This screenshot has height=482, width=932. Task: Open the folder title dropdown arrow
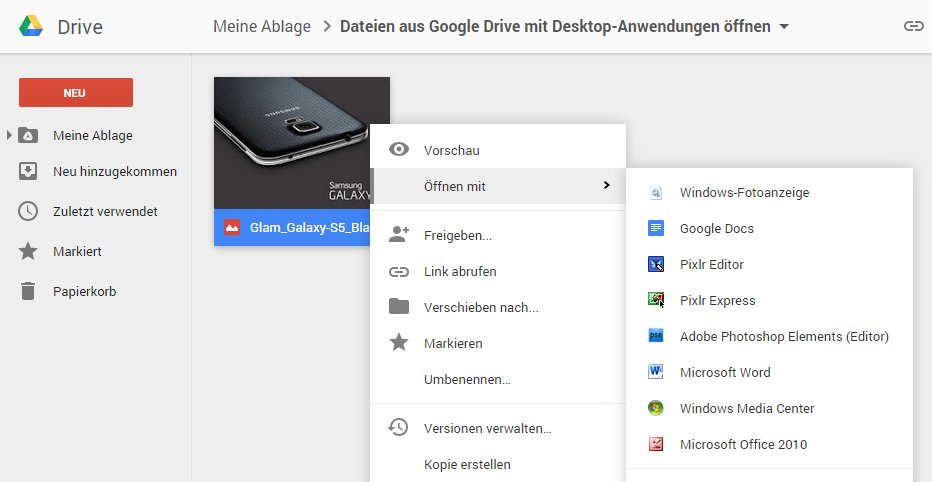pos(784,27)
